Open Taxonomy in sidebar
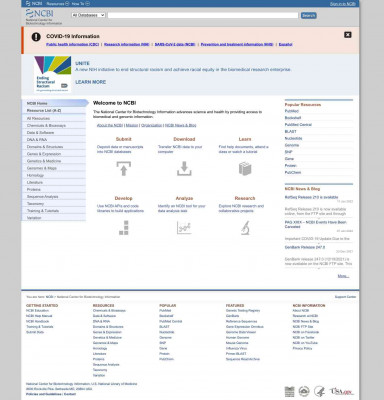 pos(54,204)
